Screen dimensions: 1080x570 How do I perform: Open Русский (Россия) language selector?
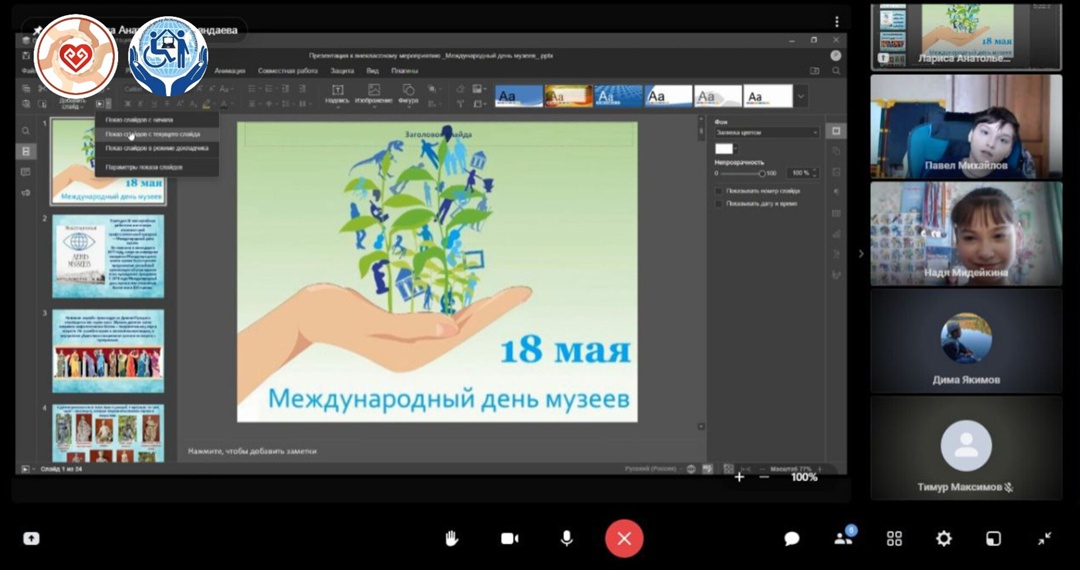coord(652,469)
